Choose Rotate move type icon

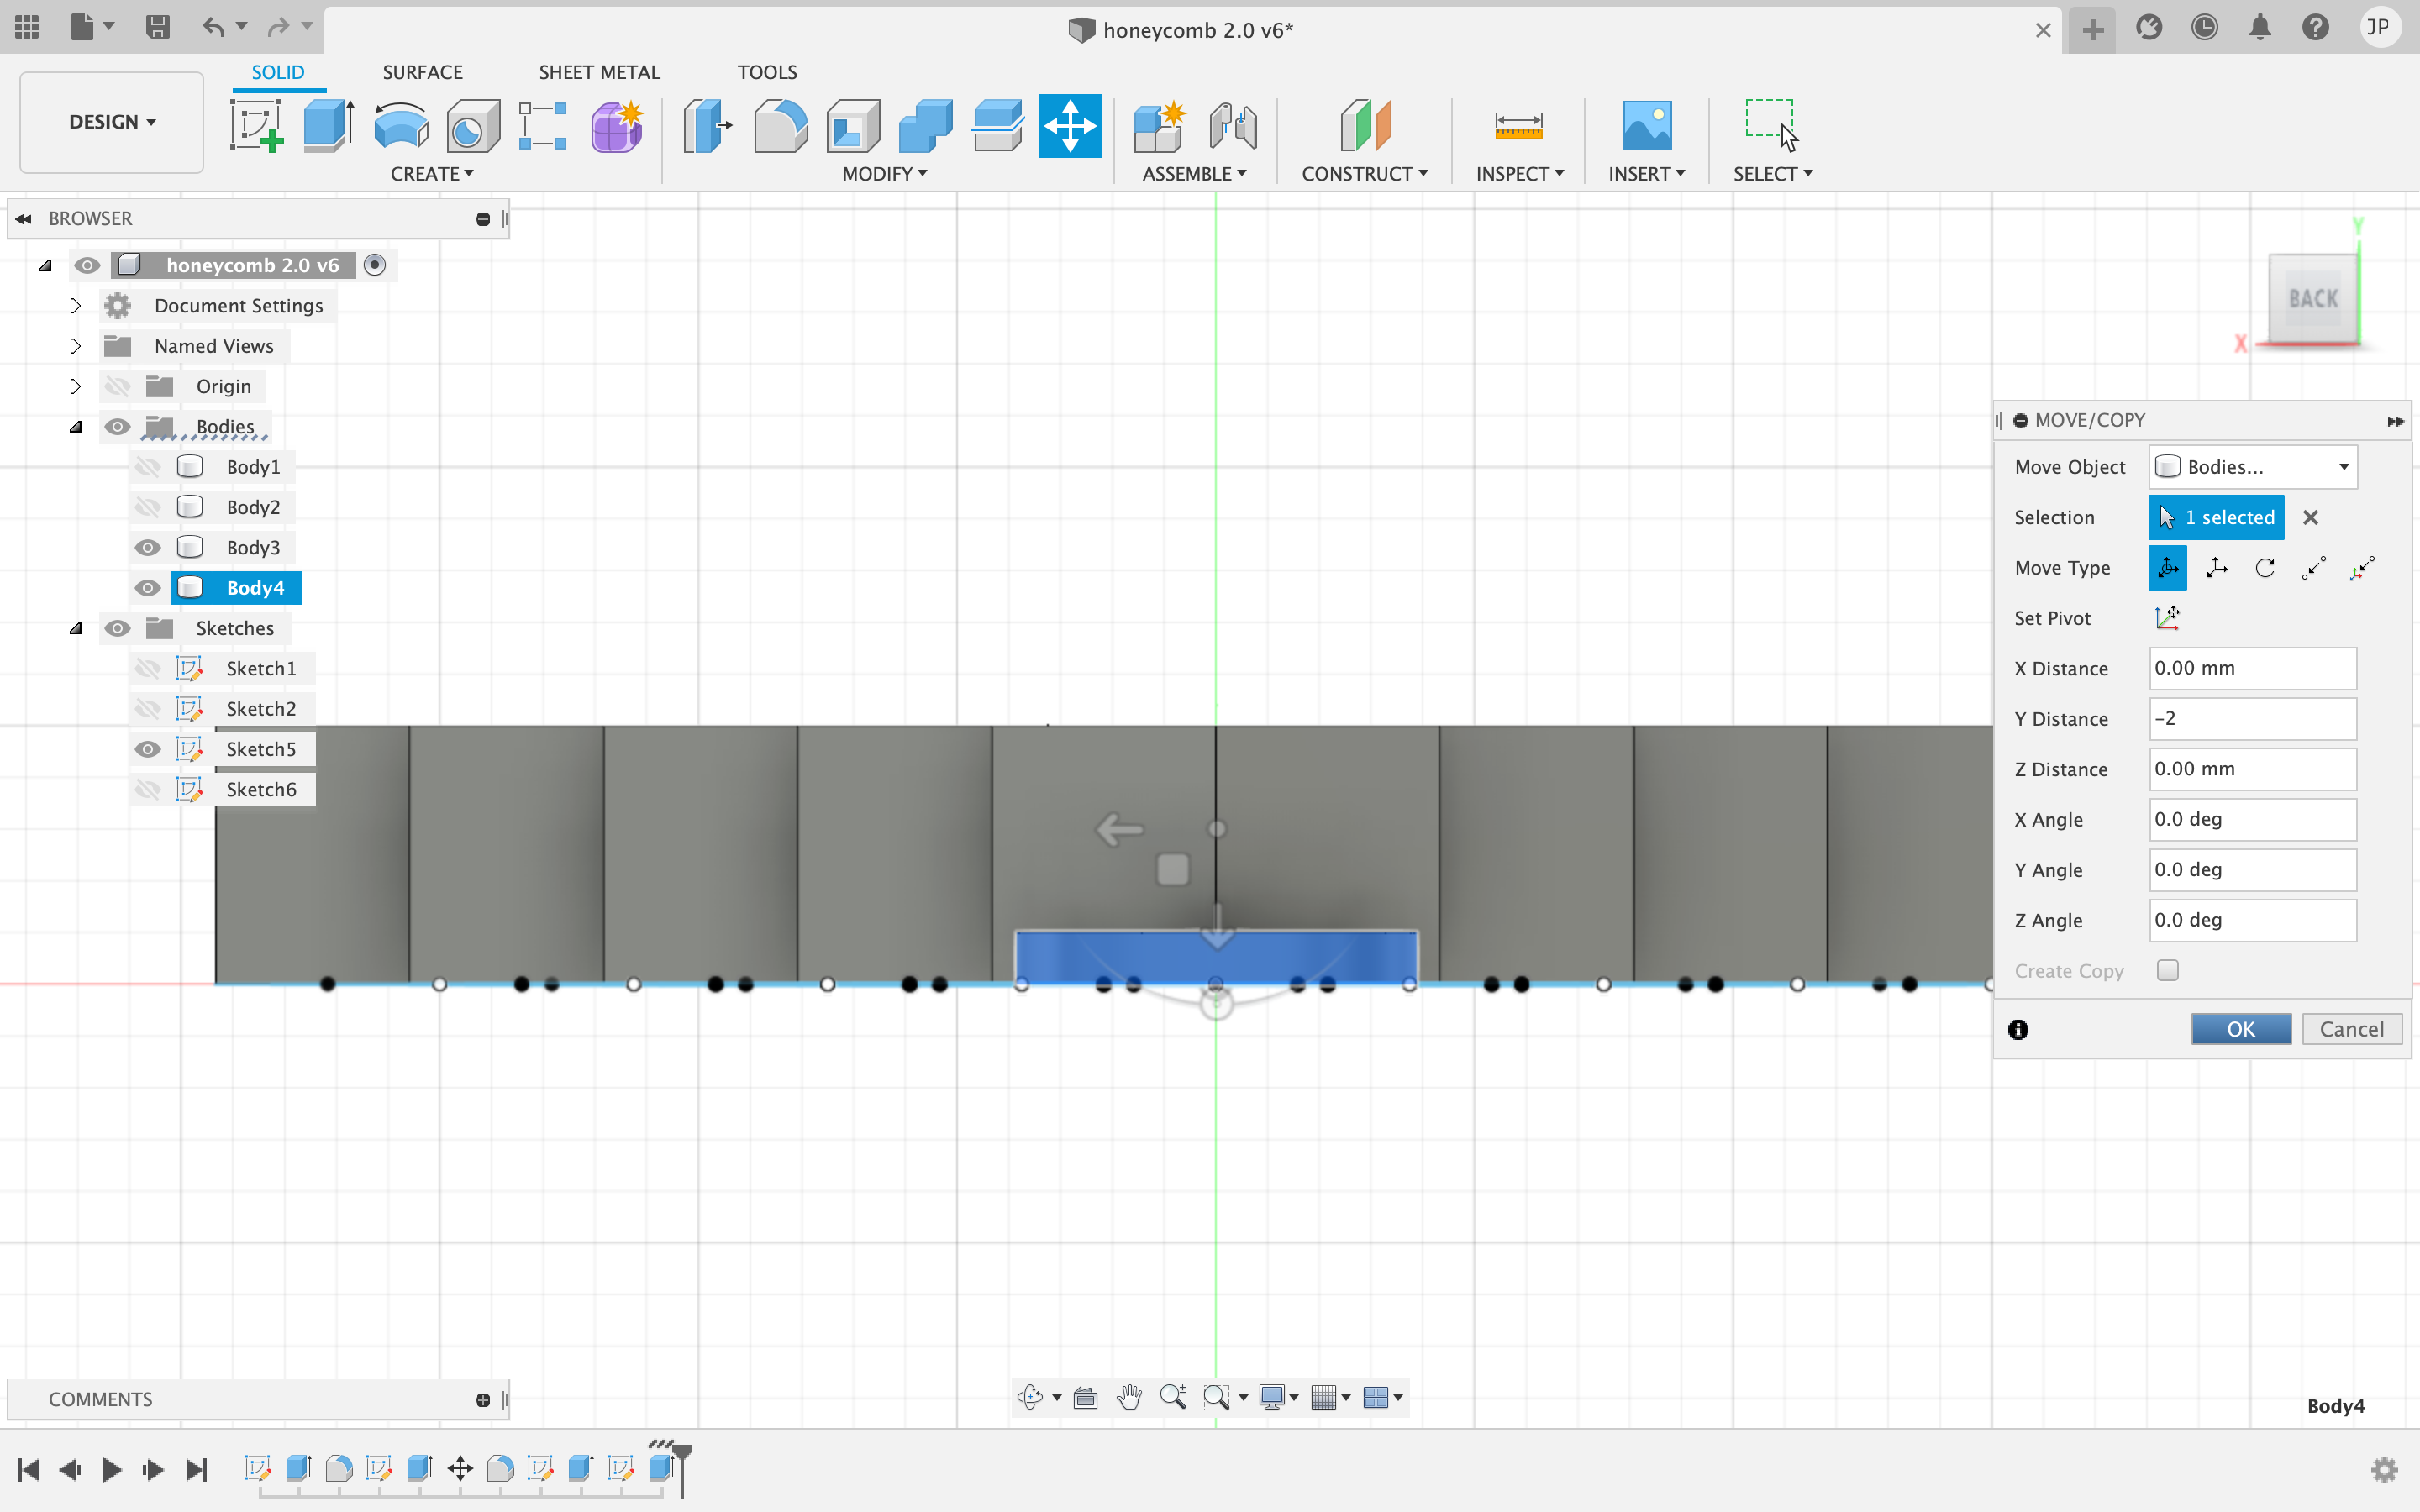[2265, 568]
